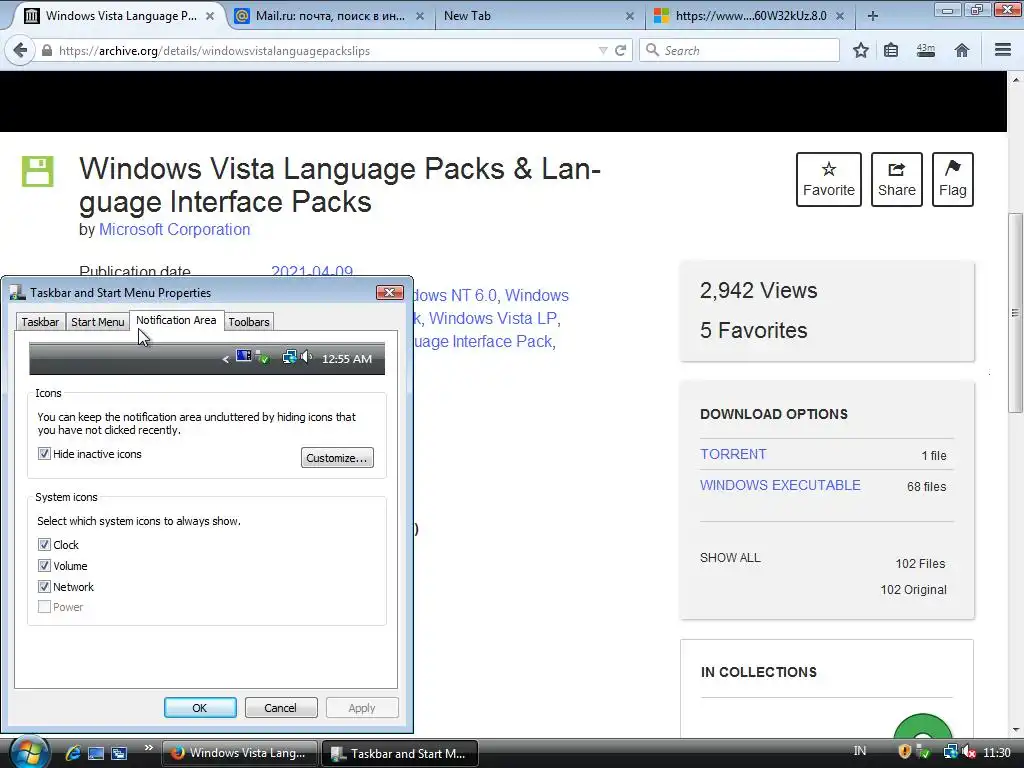Focus the browser Search field
Screen dimensions: 1024x768
(739, 50)
